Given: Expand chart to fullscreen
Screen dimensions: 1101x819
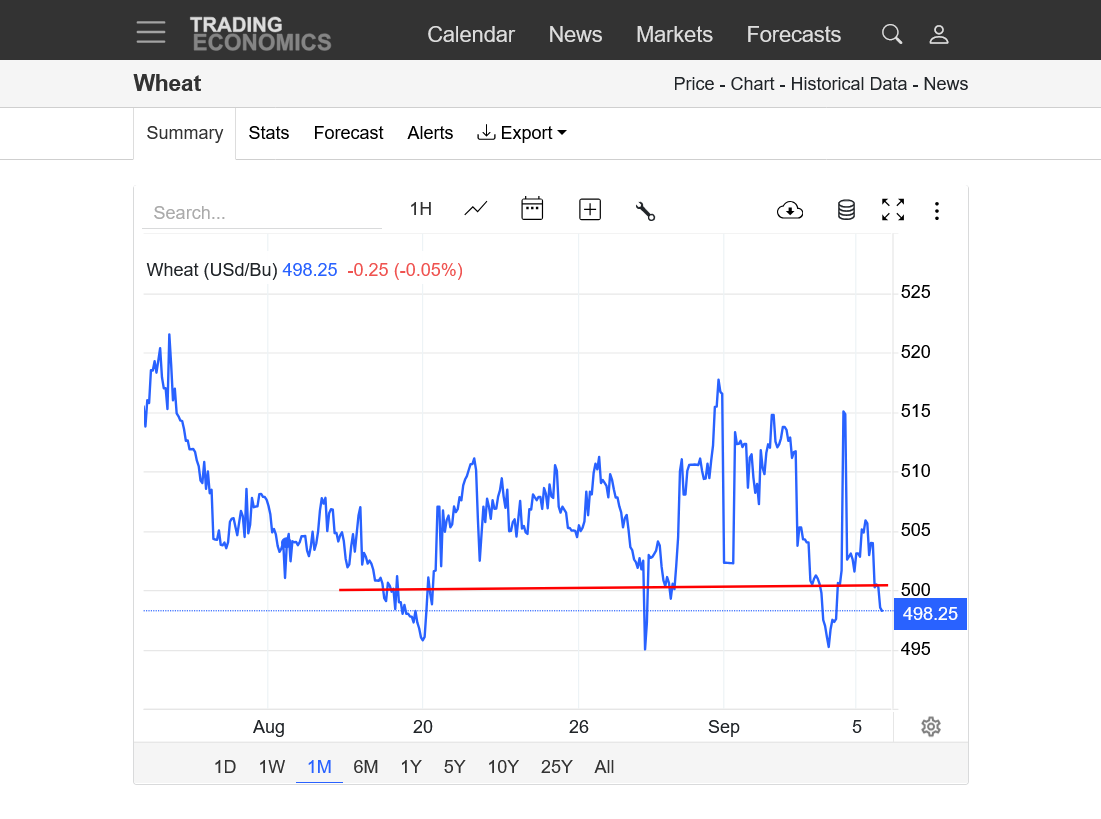Looking at the screenshot, I should (x=892, y=210).
